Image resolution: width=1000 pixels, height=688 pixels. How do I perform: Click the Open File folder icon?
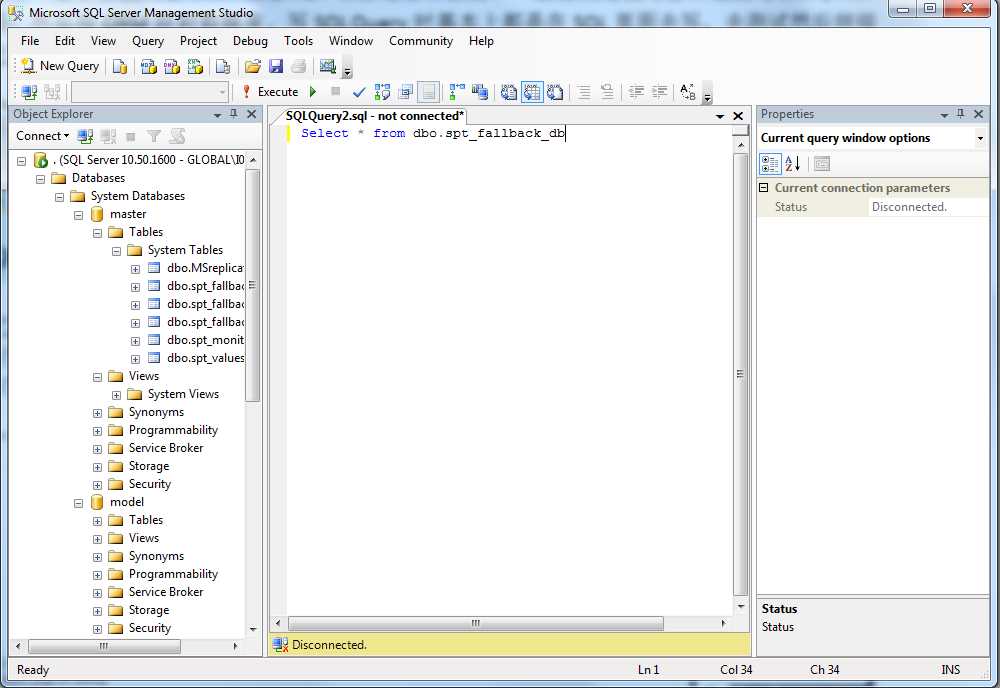(x=253, y=66)
